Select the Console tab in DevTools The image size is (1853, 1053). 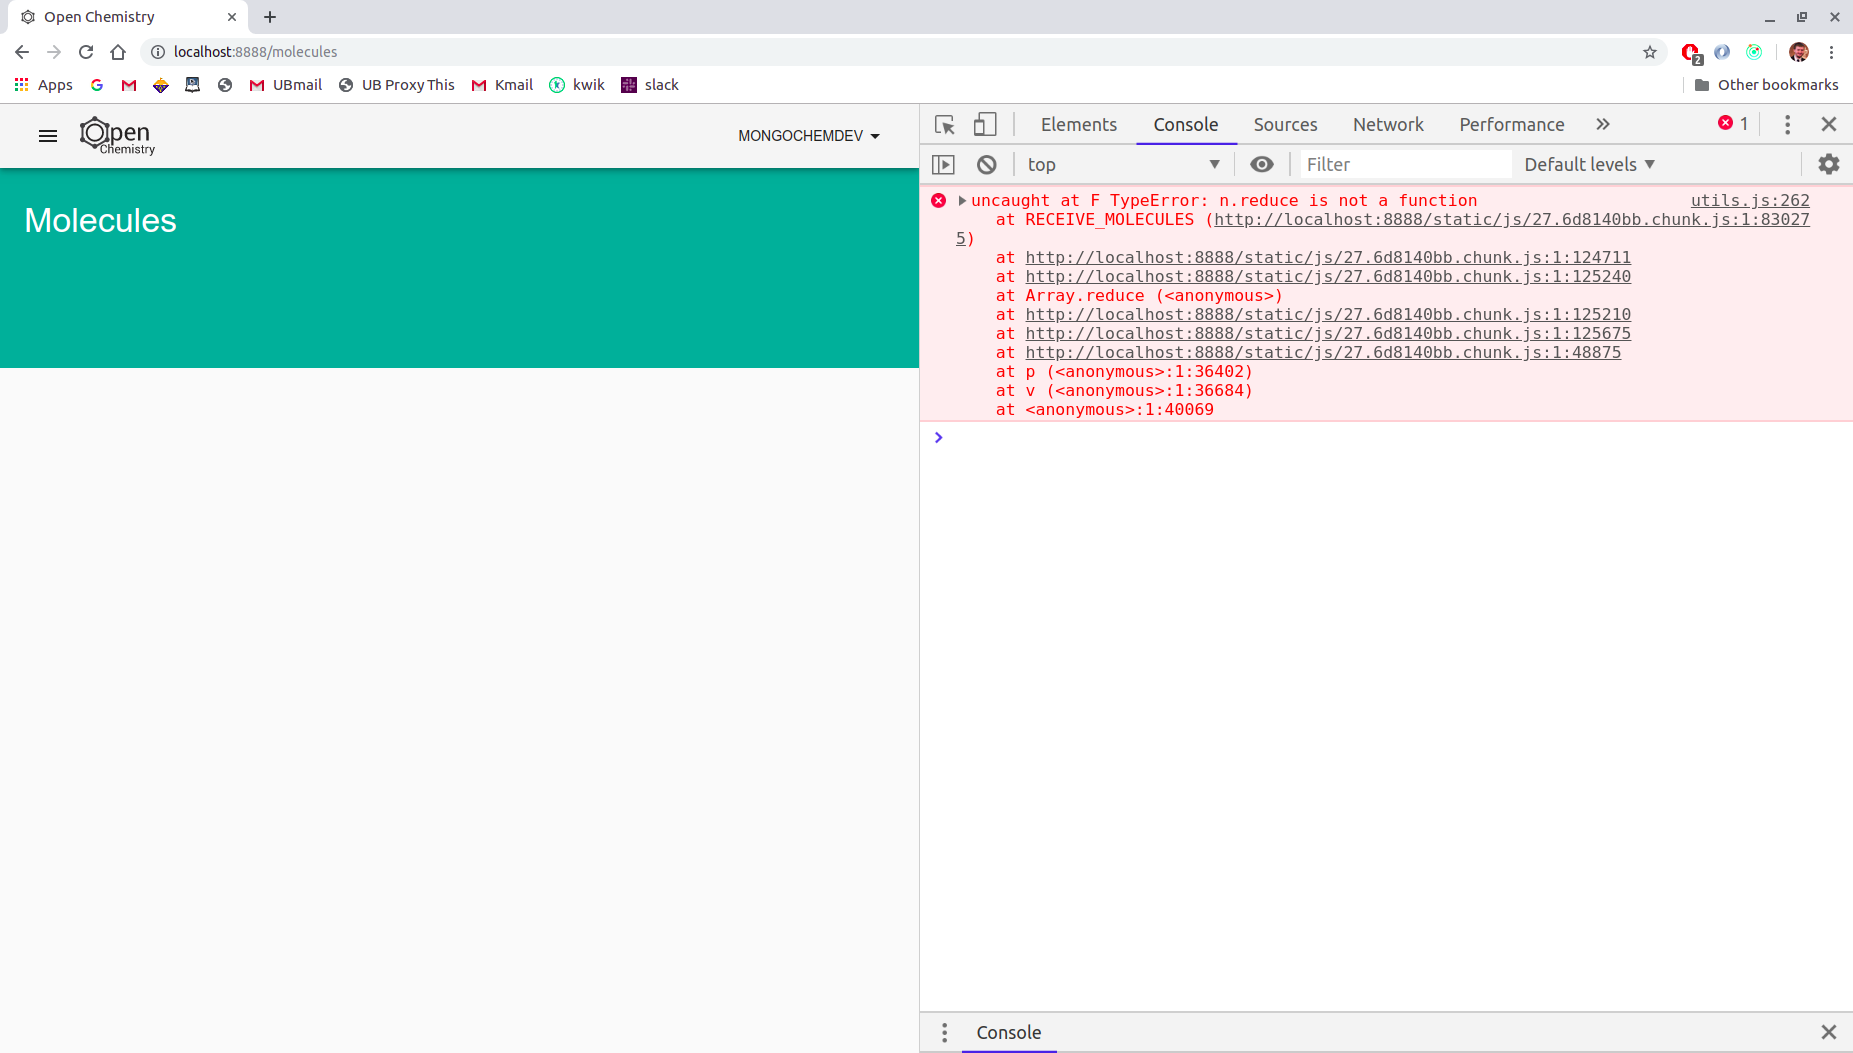coord(1186,124)
